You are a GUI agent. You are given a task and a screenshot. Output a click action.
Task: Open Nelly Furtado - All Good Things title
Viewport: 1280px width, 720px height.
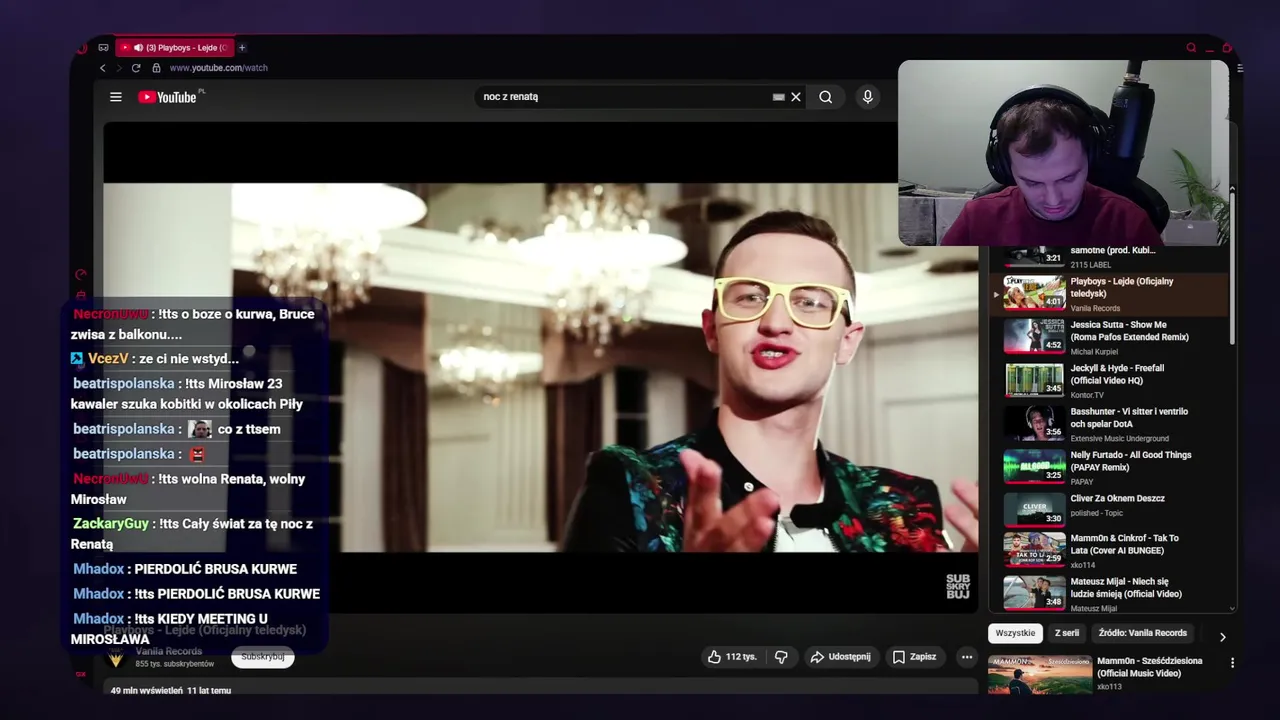point(1130,461)
